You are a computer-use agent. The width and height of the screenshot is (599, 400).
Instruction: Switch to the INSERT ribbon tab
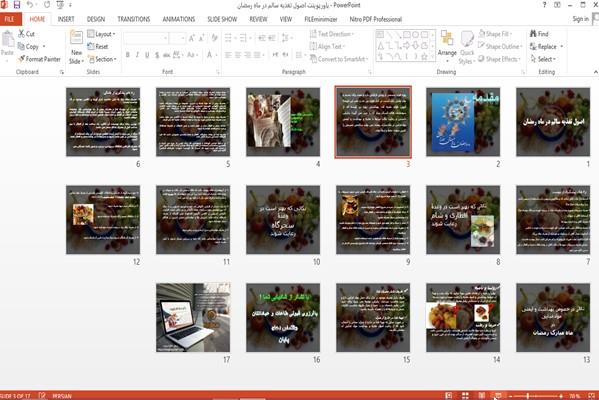[66, 19]
